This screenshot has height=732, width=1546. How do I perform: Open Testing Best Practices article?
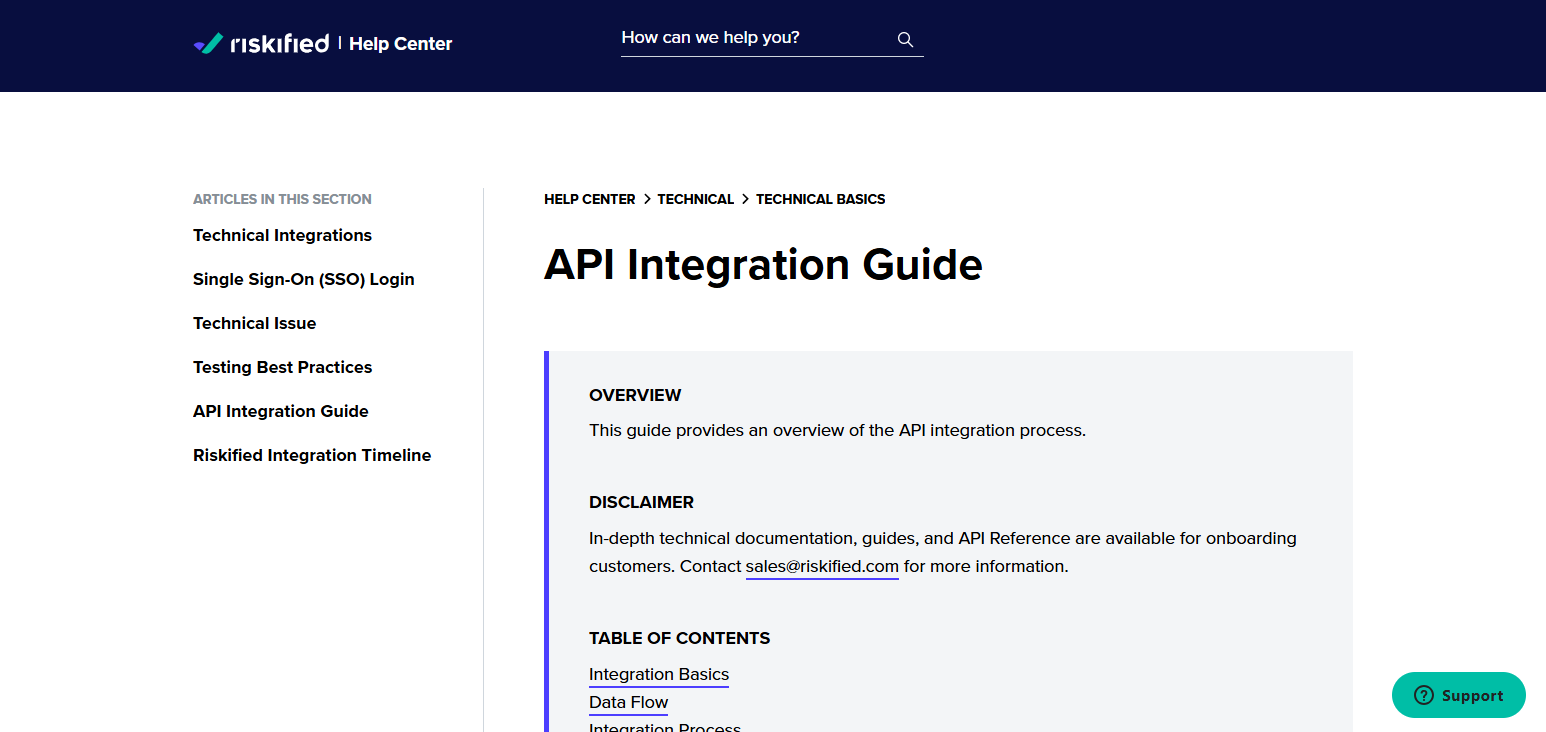click(x=282, y=367)
